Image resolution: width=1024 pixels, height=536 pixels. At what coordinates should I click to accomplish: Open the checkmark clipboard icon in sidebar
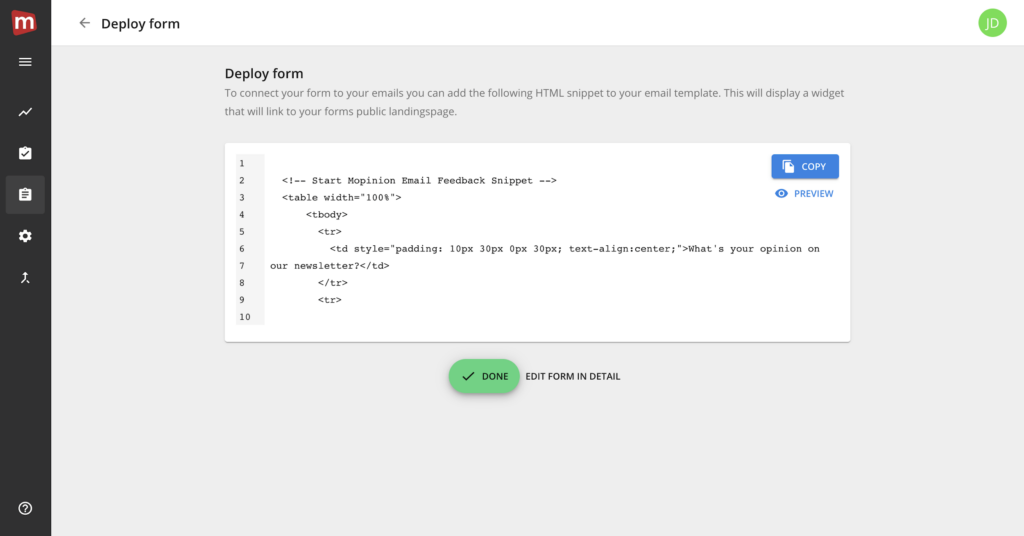coord(25,153)
